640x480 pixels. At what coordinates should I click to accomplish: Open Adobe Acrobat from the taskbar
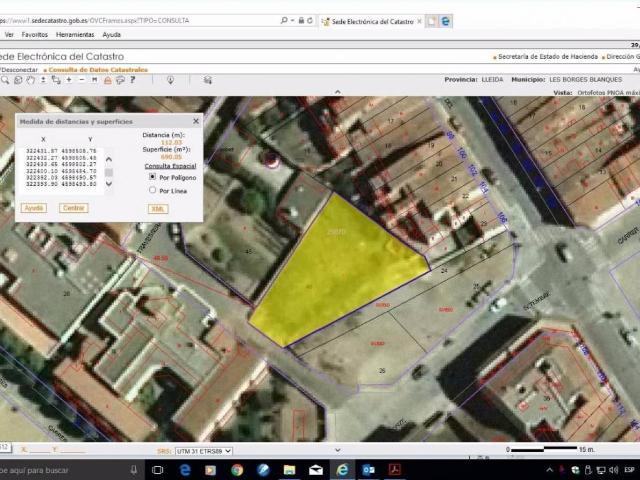(395, 469)
